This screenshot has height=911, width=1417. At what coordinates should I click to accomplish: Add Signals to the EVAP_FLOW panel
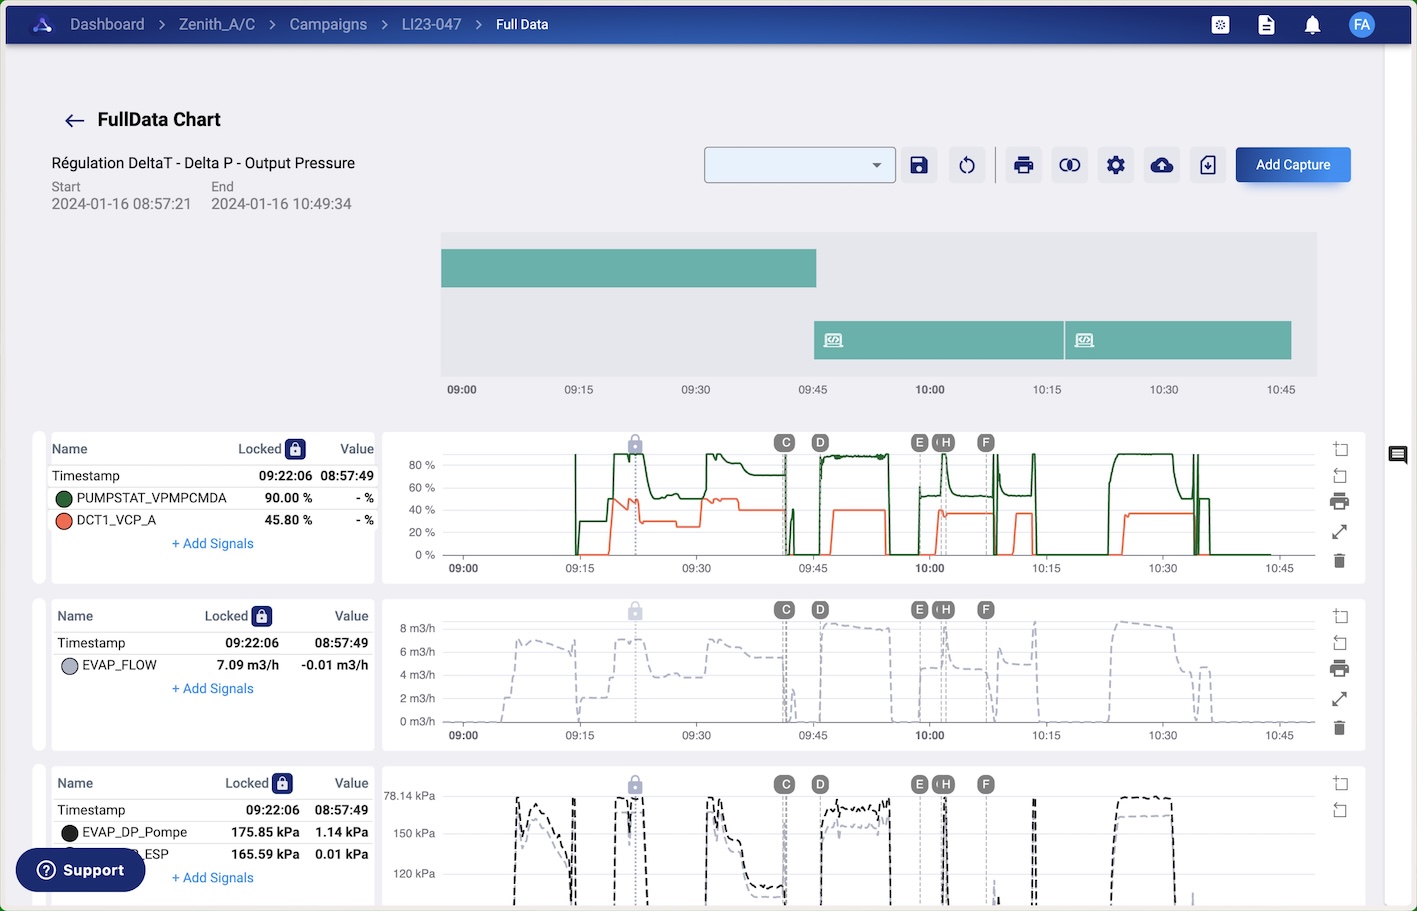point(212,689)
